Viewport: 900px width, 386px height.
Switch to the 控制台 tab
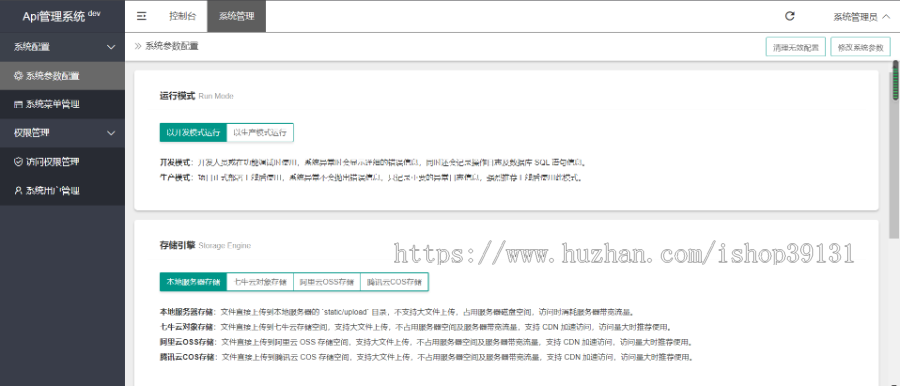[183, 16]
